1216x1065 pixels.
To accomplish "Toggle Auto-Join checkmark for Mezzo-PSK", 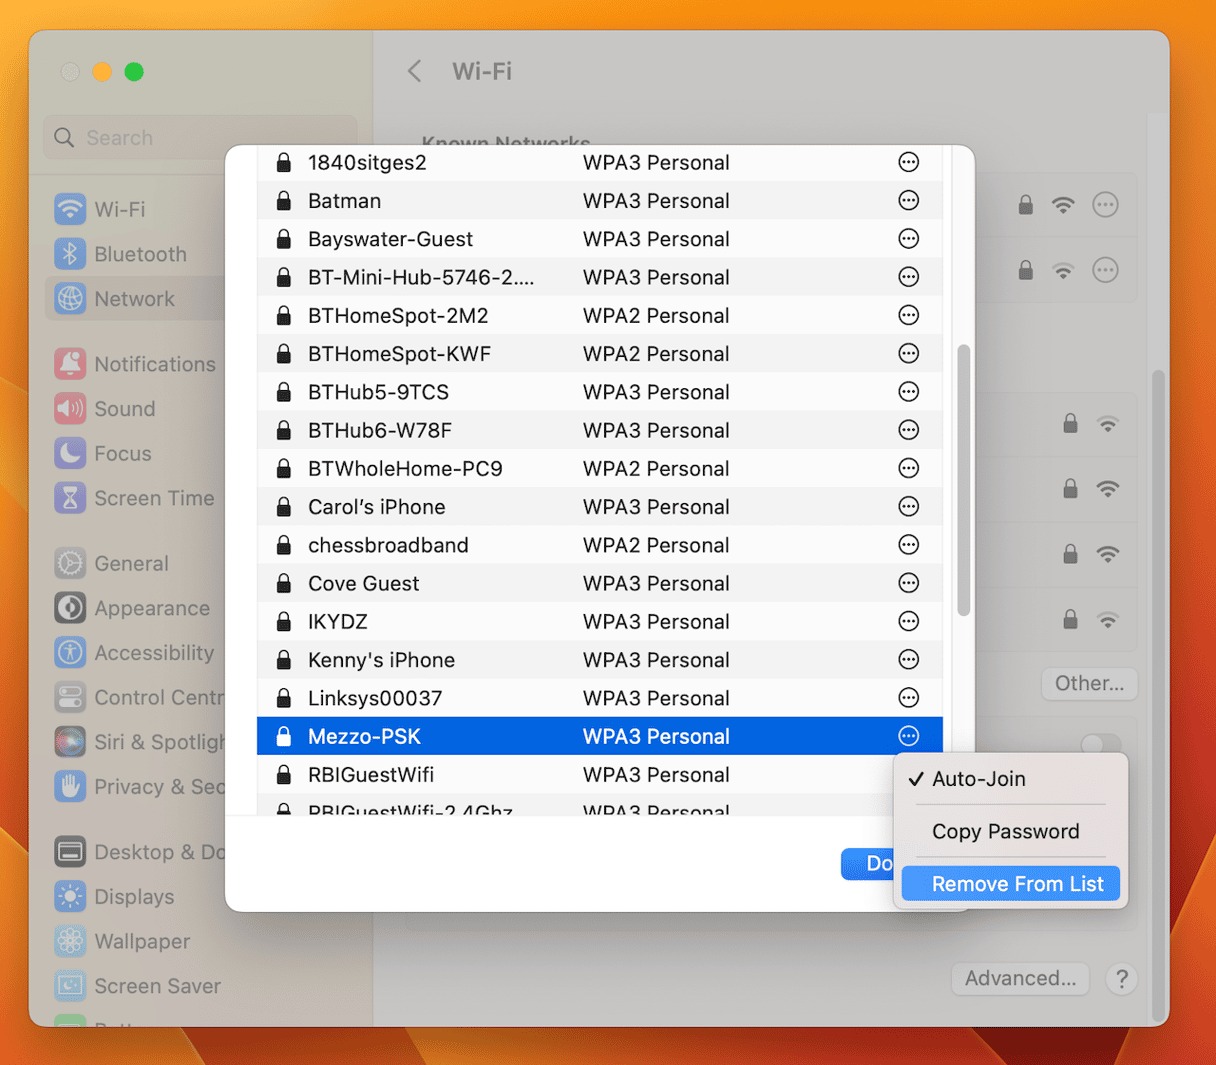I will (978, 779).
